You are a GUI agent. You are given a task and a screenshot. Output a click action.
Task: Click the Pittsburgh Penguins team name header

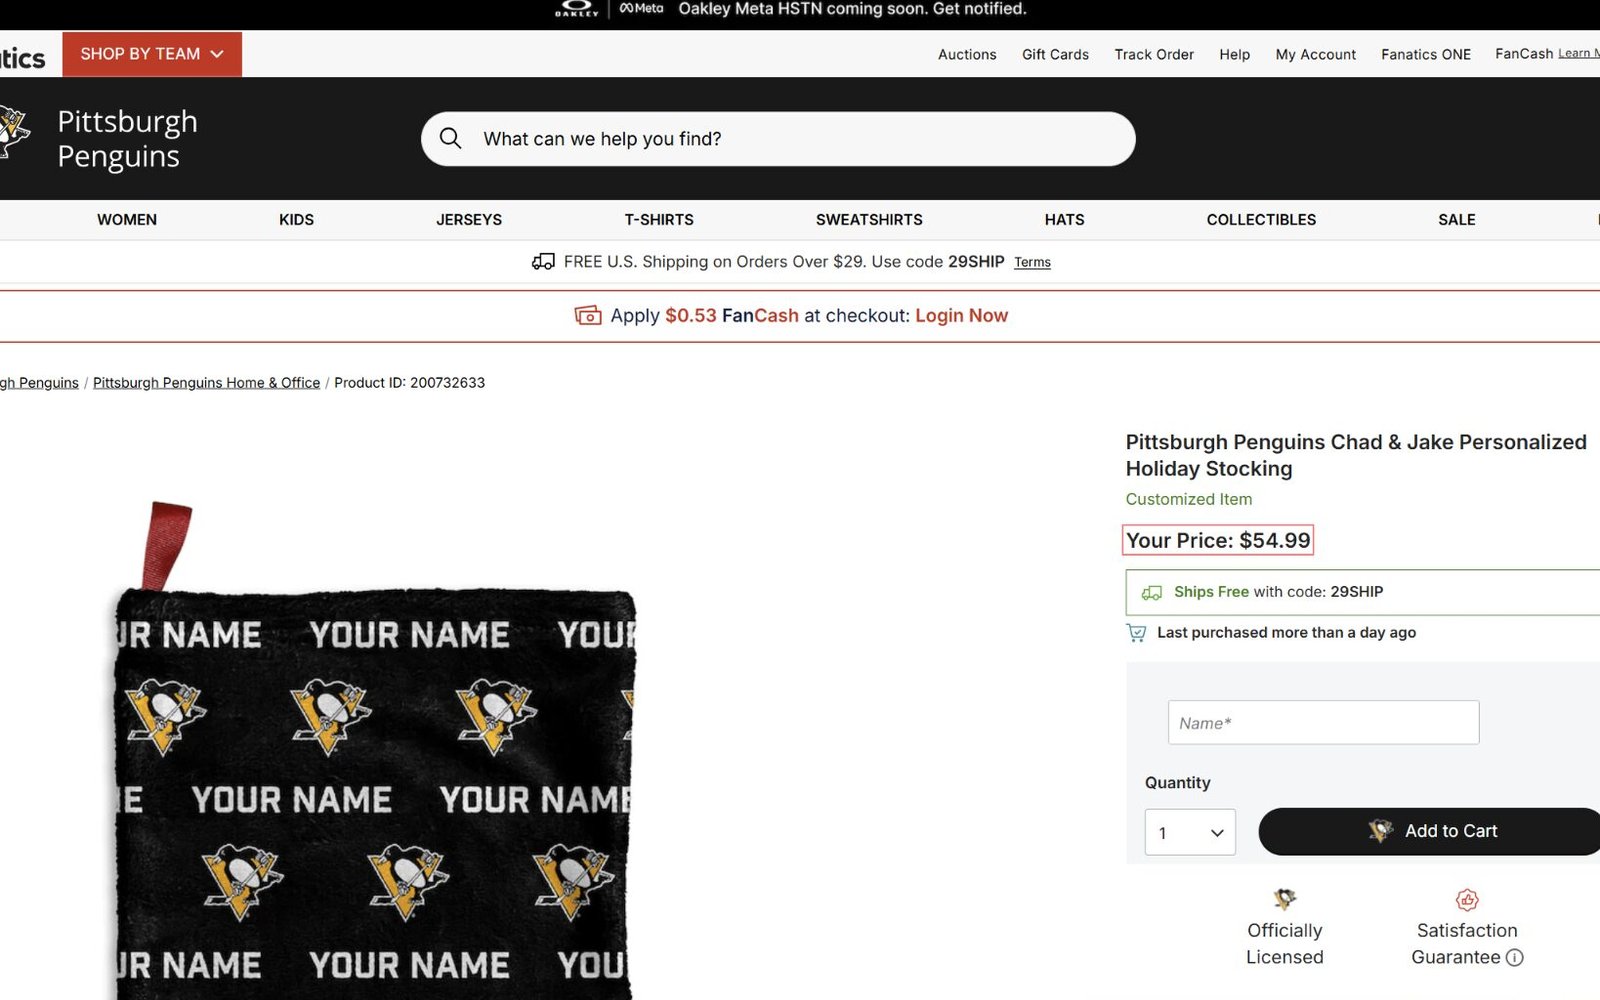tap(127, 138)
